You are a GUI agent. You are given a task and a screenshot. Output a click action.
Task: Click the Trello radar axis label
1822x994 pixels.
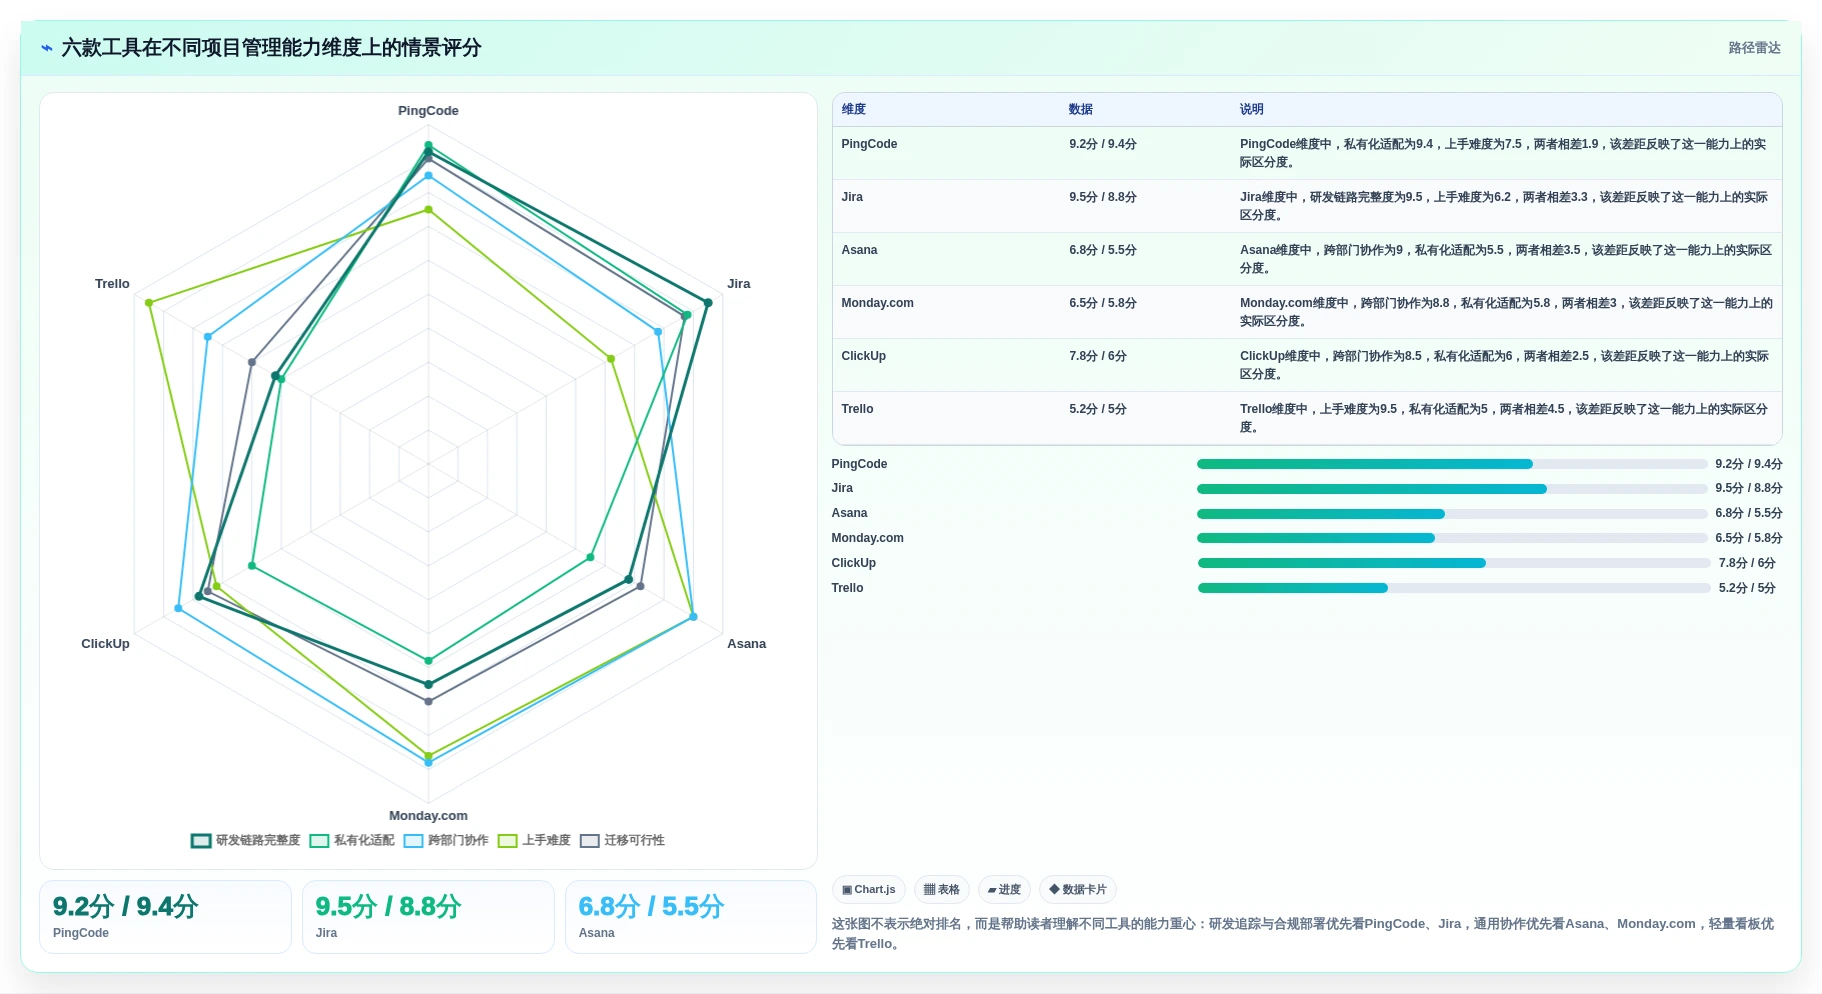click(x=112, y=284)
